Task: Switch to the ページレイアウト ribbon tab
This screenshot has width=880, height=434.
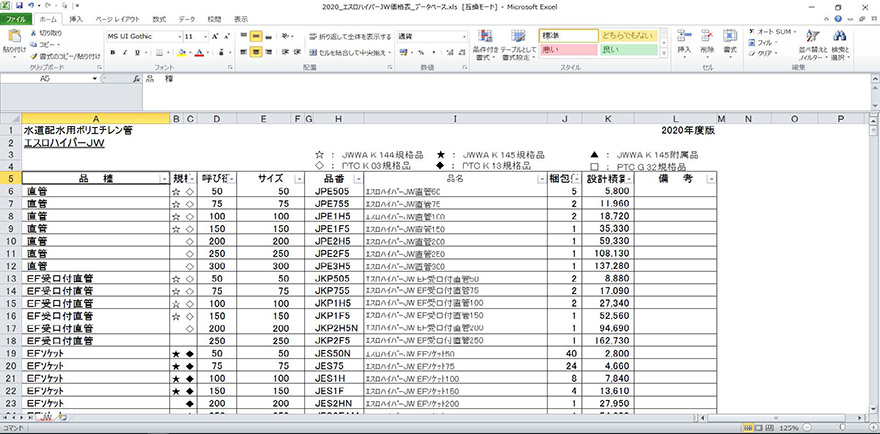Action: [x=118, y=19]
